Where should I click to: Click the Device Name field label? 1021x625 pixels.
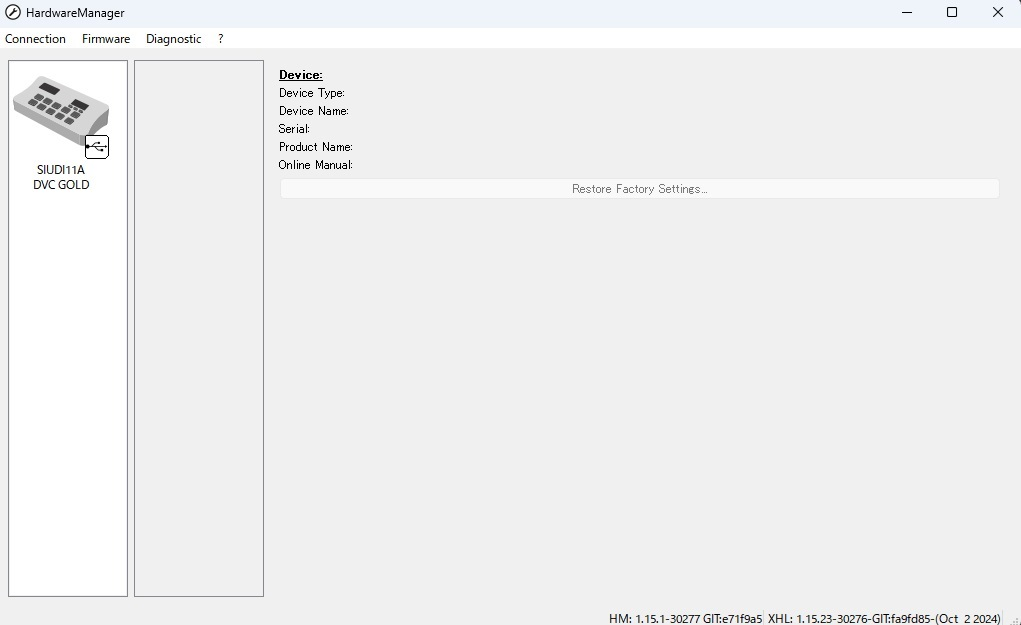[x=313, y=111]
